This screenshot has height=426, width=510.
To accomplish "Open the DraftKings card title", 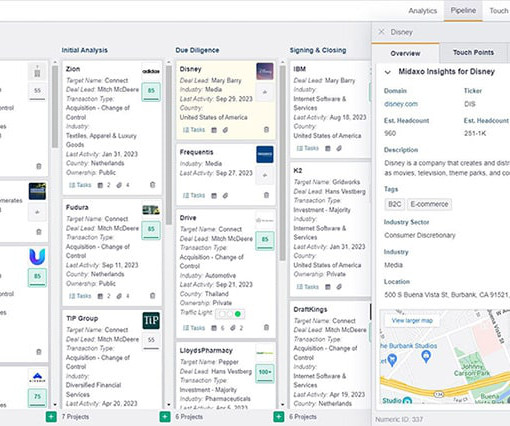I will pyautogui.click(x=310, y=310).
